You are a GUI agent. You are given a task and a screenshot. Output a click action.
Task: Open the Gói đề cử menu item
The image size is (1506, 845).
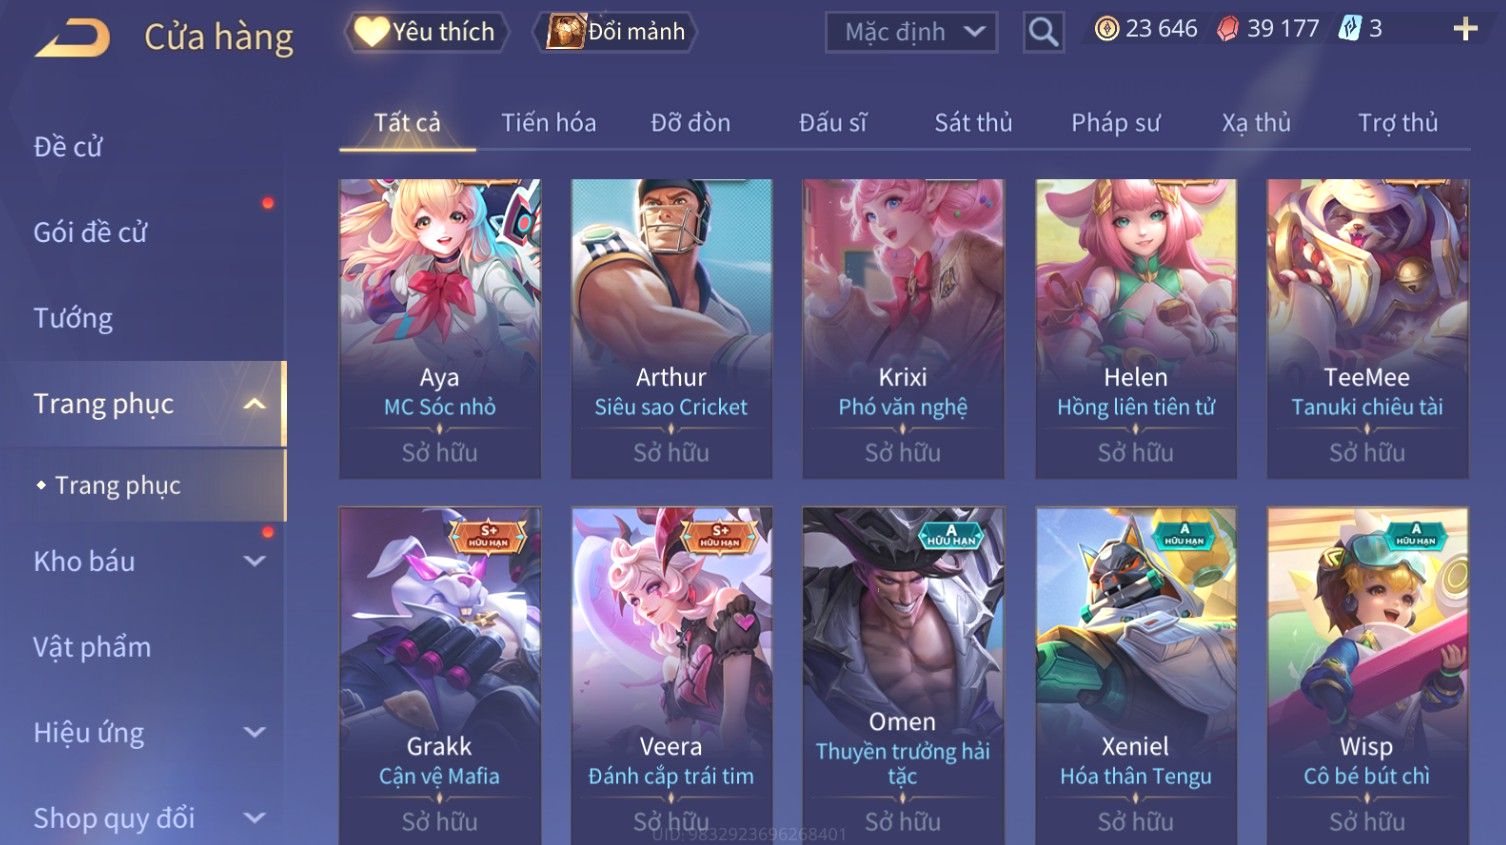click(x=90, y=232)
